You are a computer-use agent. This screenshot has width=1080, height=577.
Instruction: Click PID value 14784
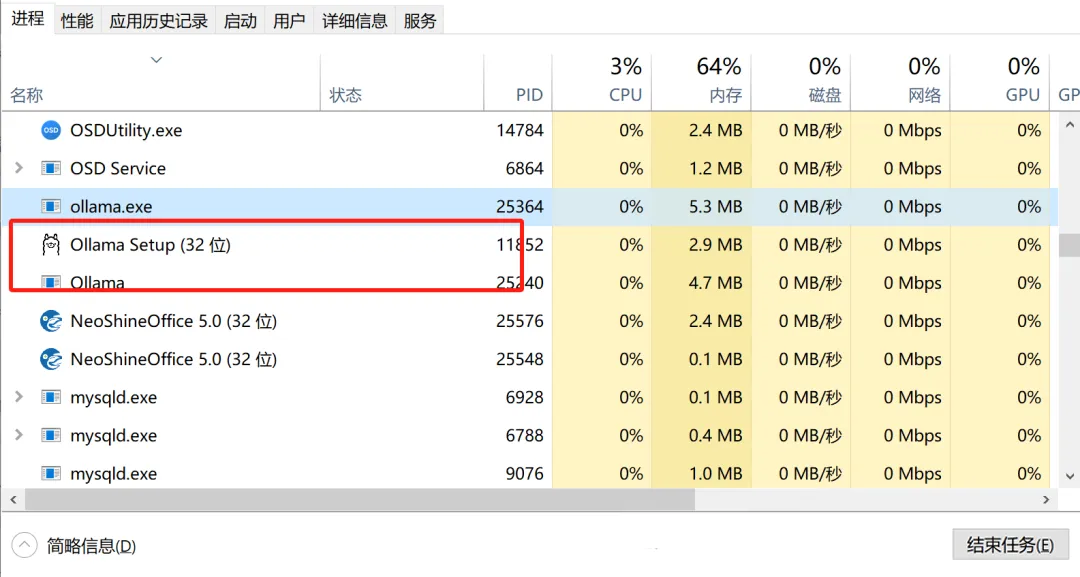[520, 130]
